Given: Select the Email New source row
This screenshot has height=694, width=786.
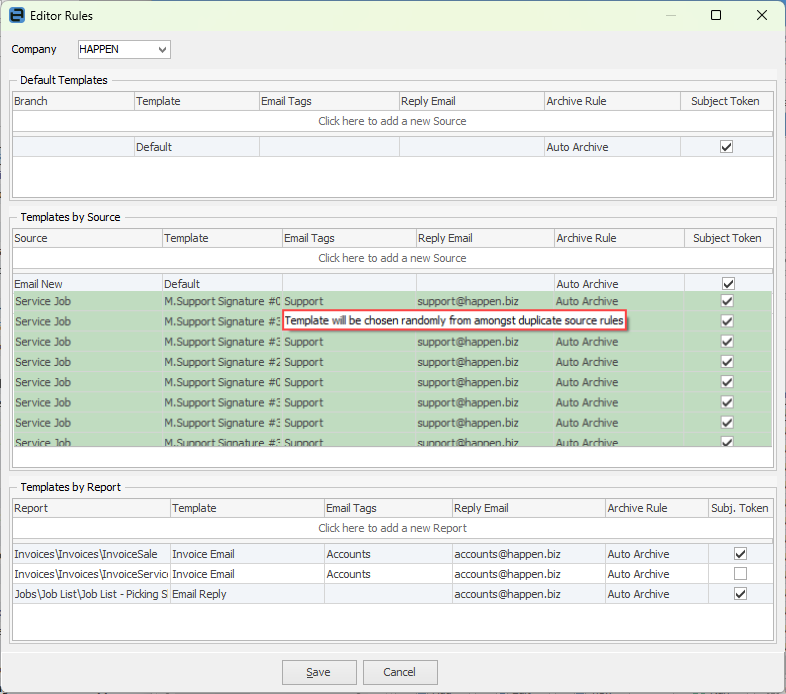Looking at the screenshot, I should (392, 284).
